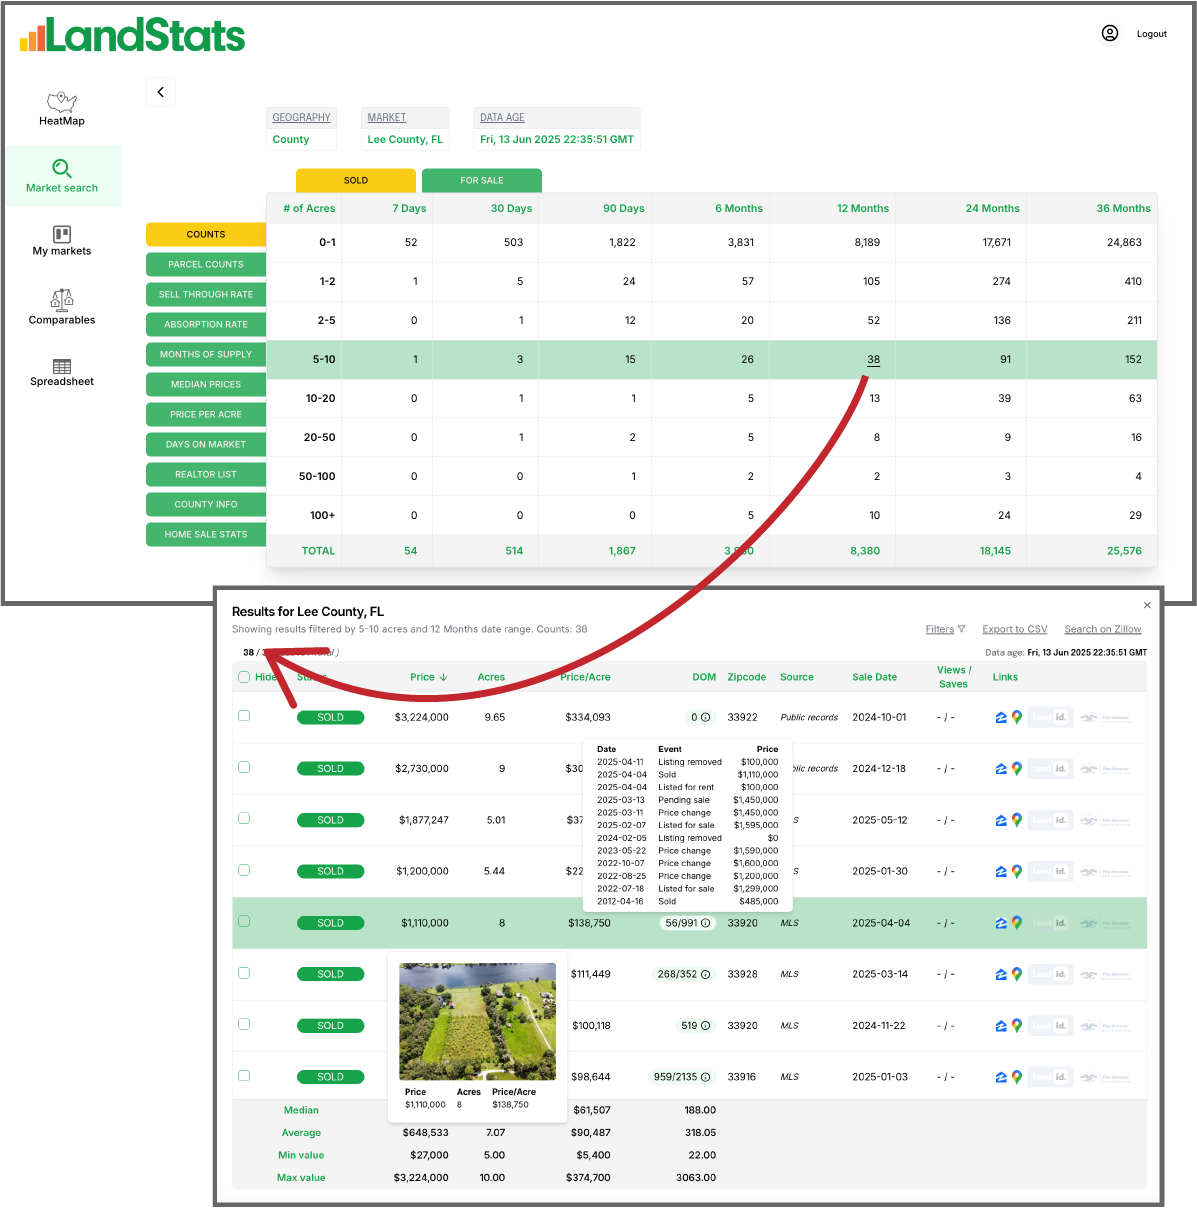The image size is (1197, 1208).
Task: Open the Filters dropdown
Action: coord(945,630)
